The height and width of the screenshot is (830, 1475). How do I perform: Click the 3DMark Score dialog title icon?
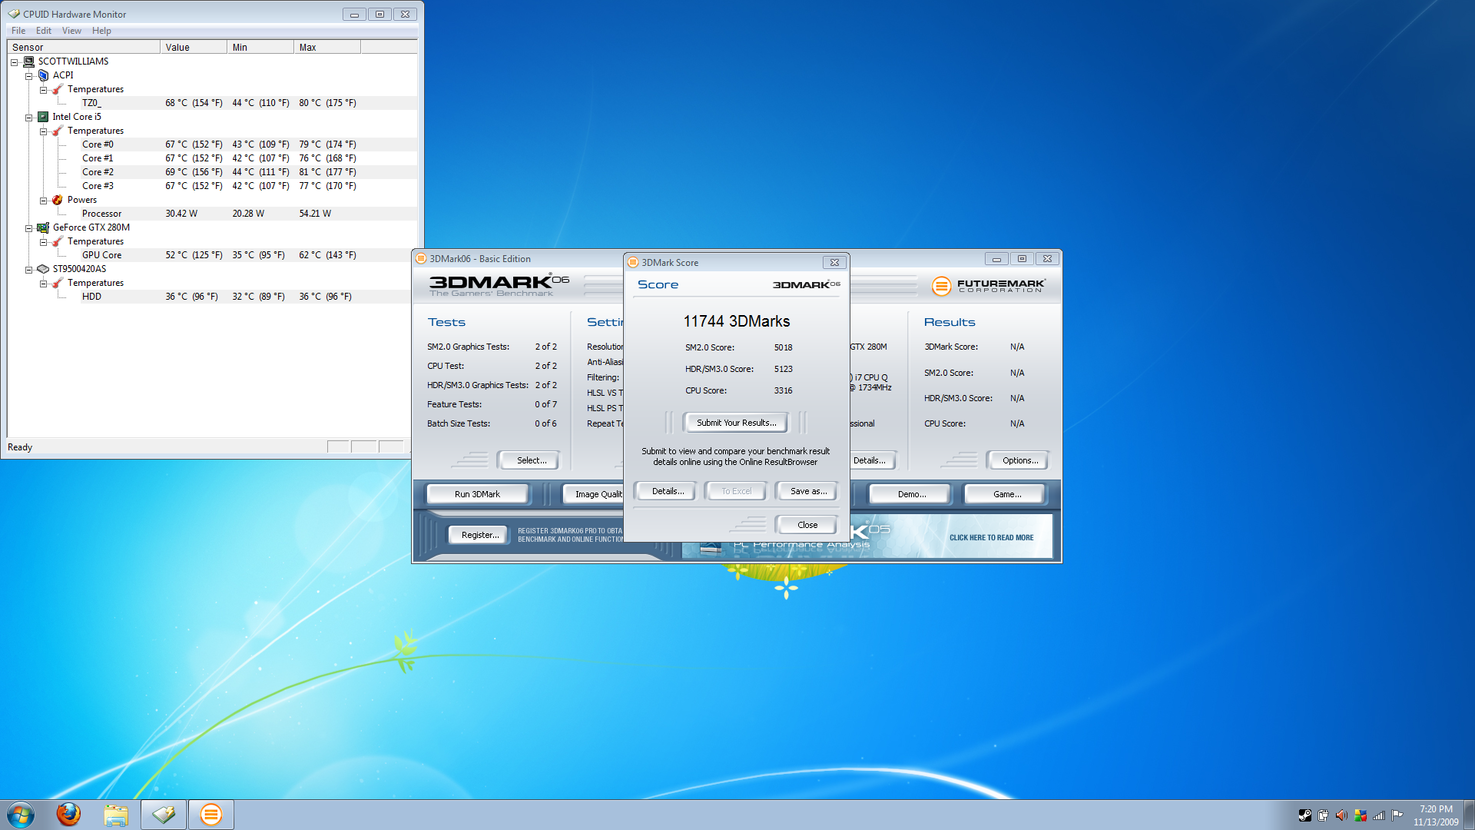click(633, 263)
